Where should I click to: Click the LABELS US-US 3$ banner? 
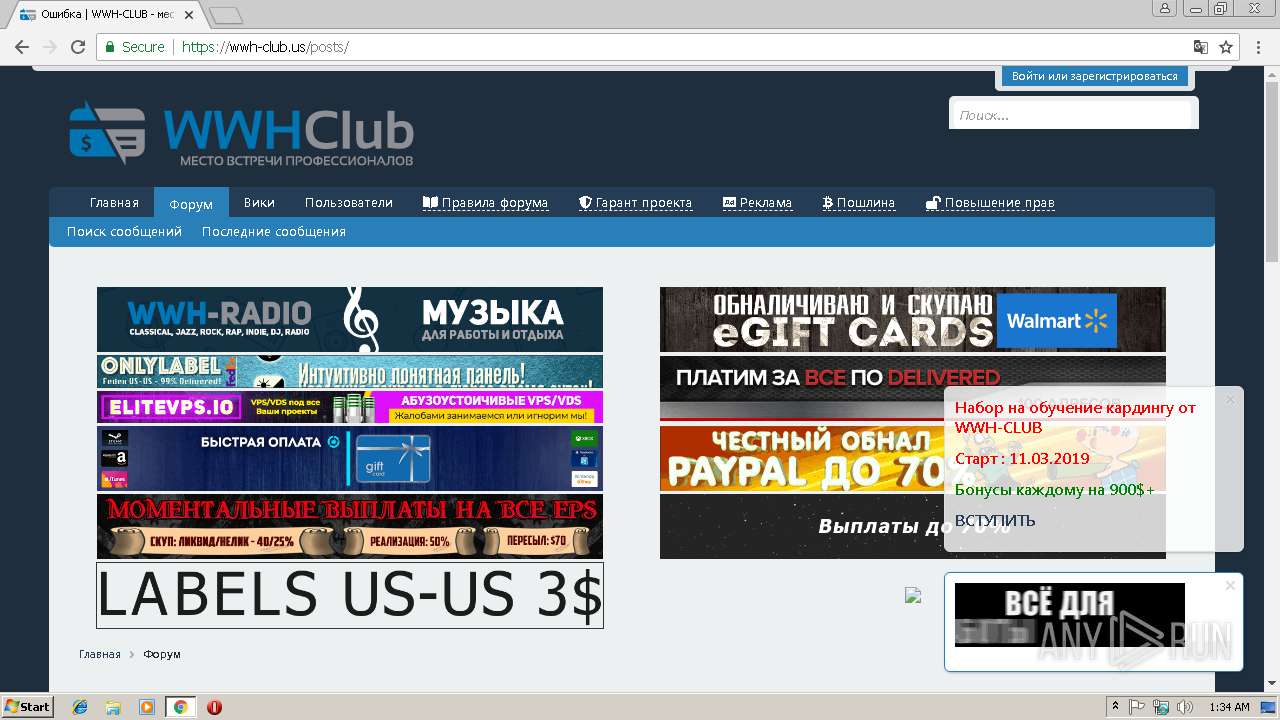(350, 595)
